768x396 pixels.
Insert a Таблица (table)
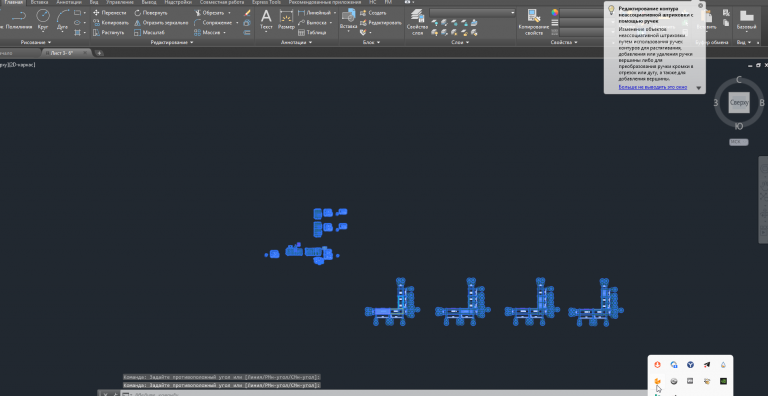coord(312,32)
